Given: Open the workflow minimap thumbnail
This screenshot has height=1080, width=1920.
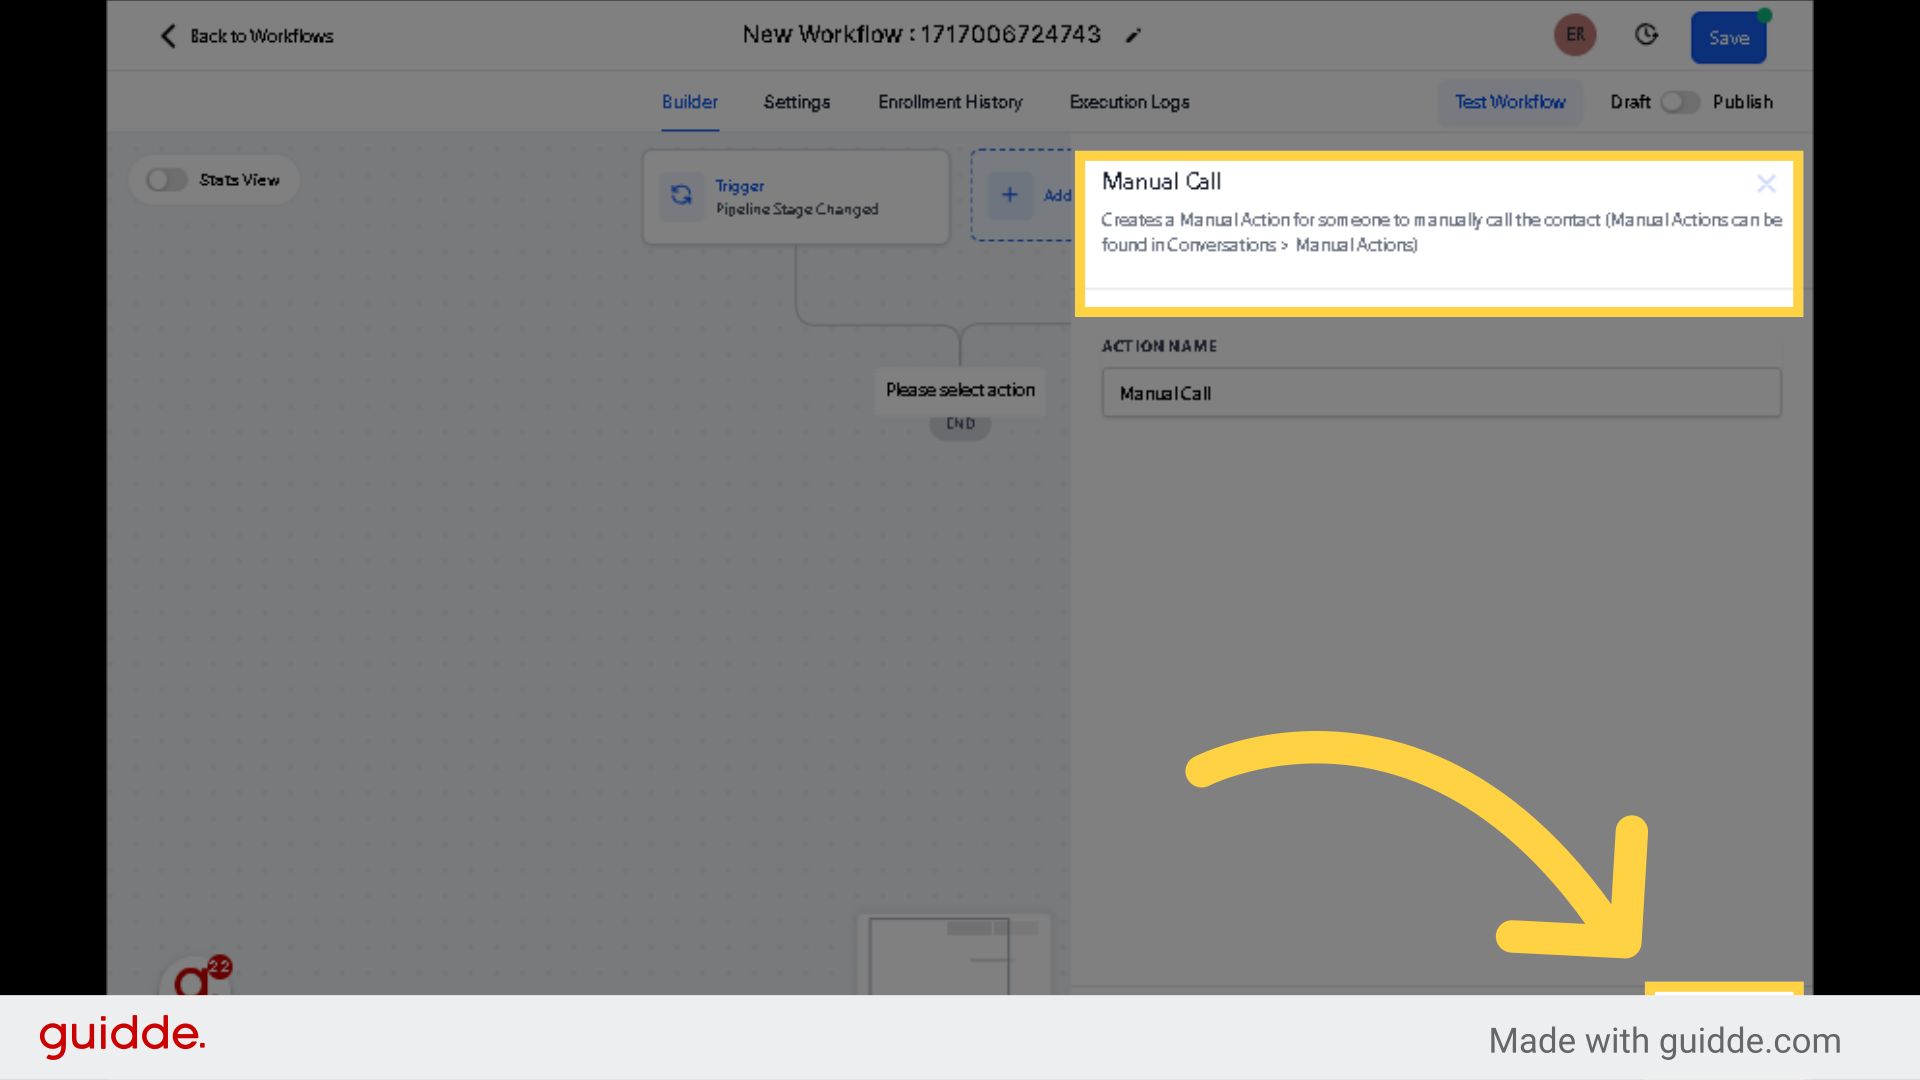Looking at the screenshot, I should click(954, 955).
